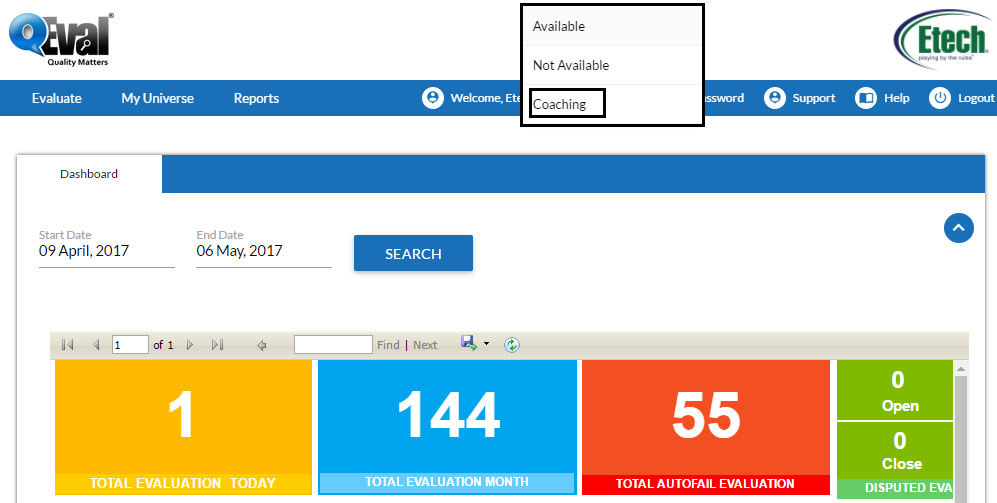Open the Evaluate menu
Viewport: 997px width, 503px height.
57,98
